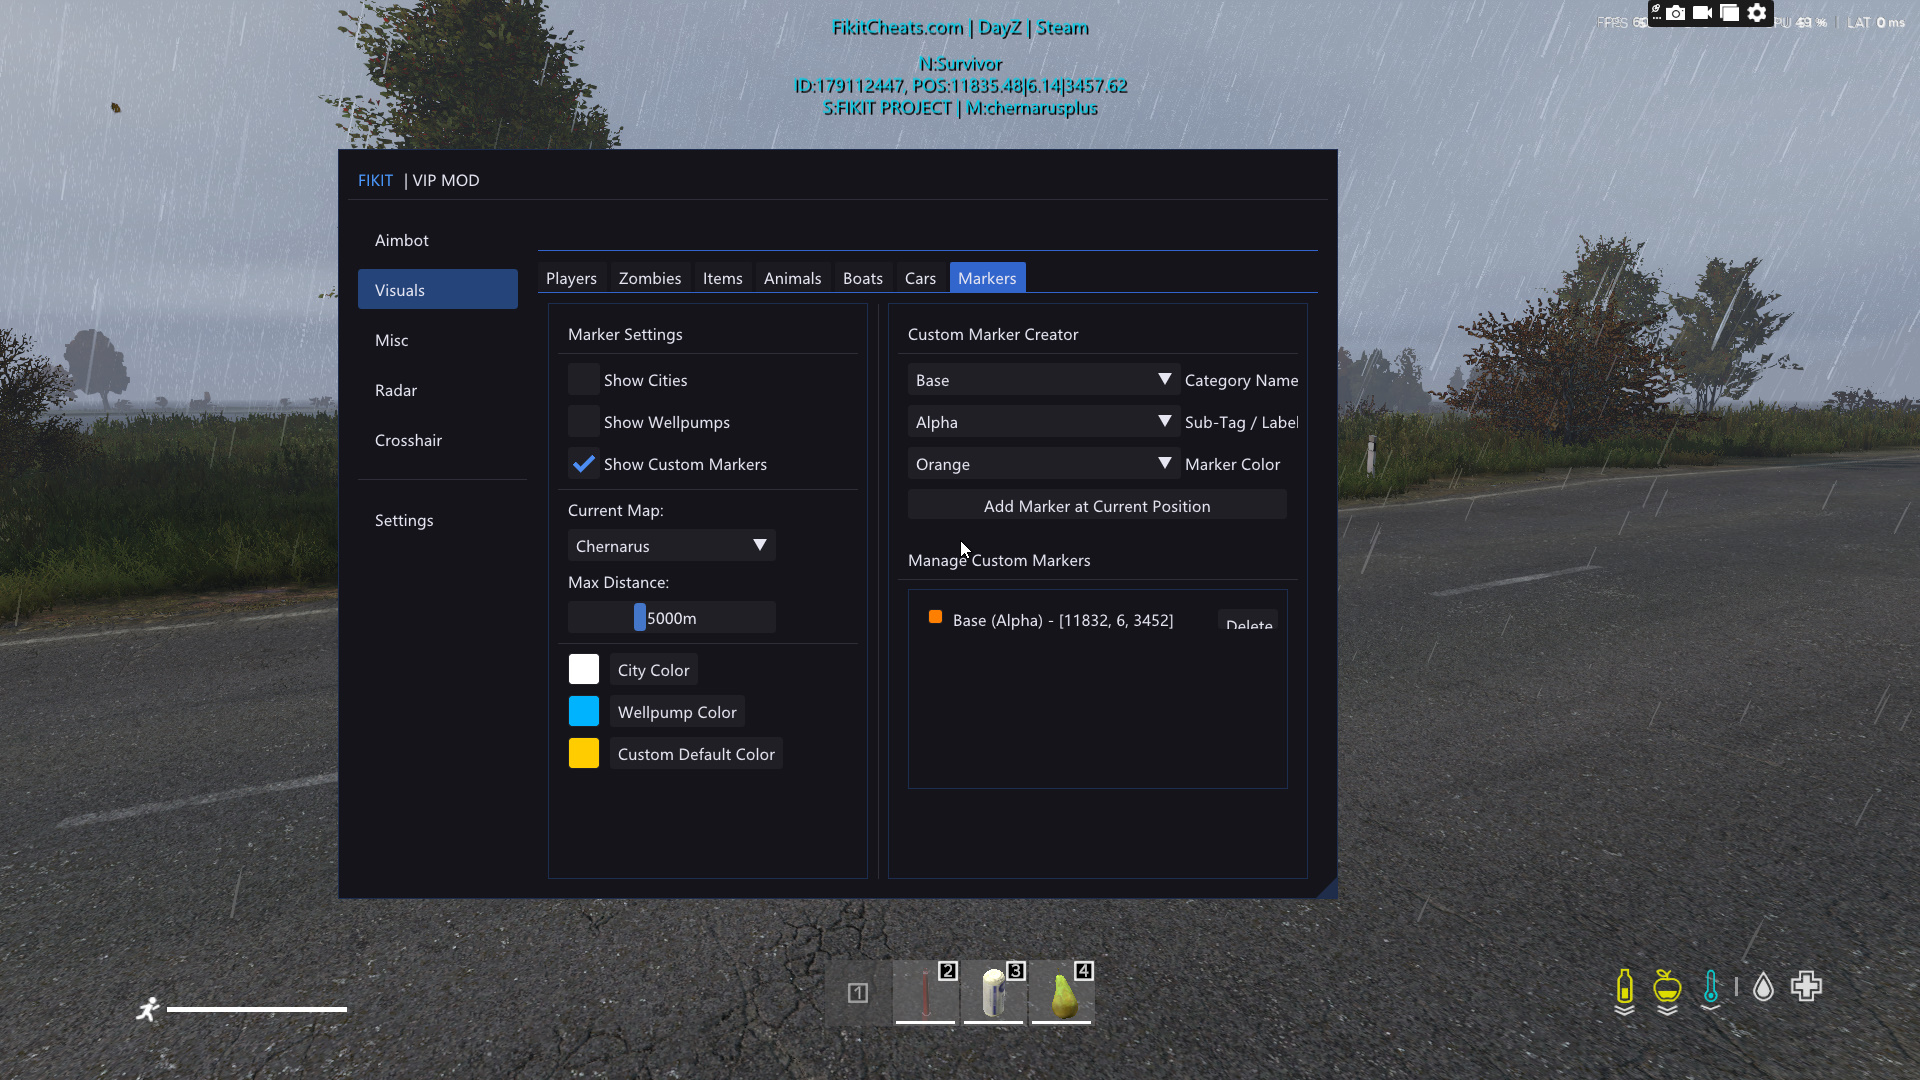Image resolution: width=1920 pixels, height=1080 pixels.
Task: Delete the Base (Alpha) marker
Action: tap(1248, 620)
